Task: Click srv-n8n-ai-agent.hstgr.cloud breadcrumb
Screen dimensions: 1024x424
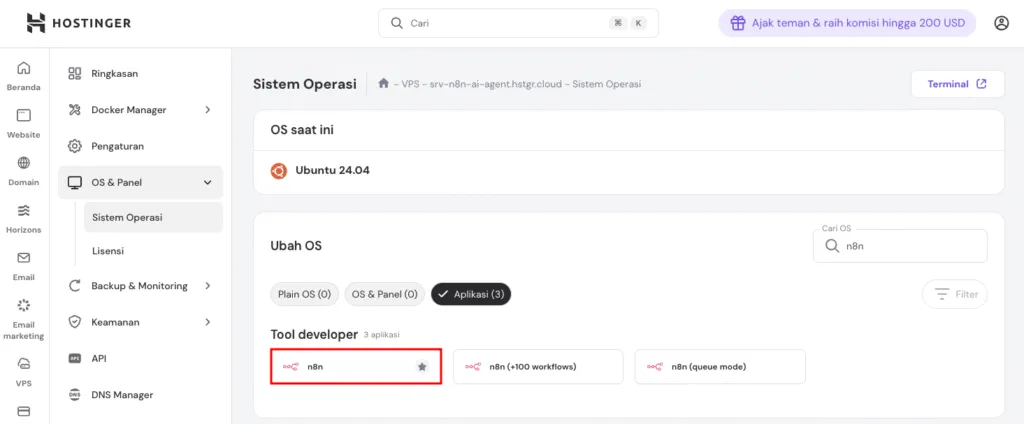Action: tap(496, 84)
